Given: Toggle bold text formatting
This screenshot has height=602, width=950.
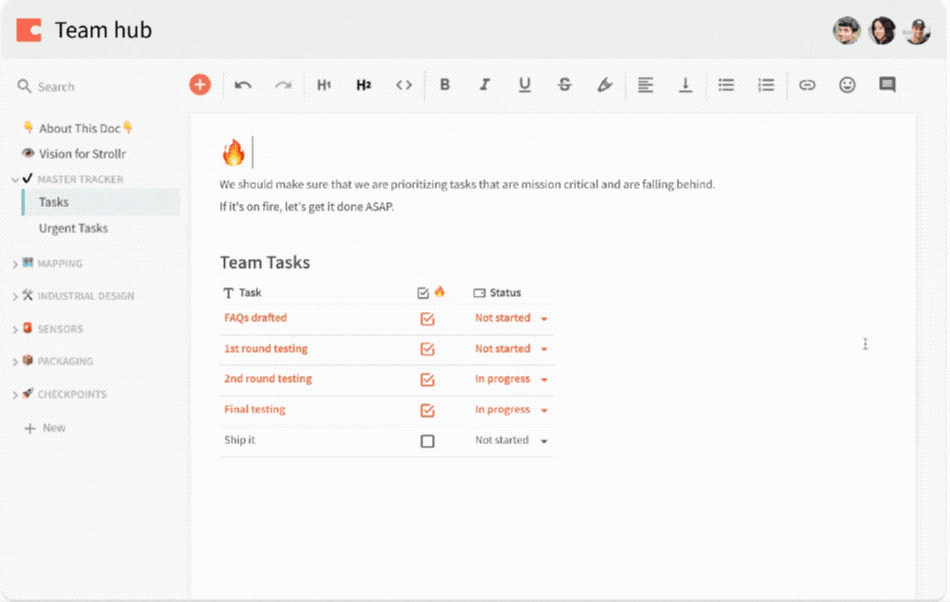Looking at the screenshot, I should click(445, 85).
